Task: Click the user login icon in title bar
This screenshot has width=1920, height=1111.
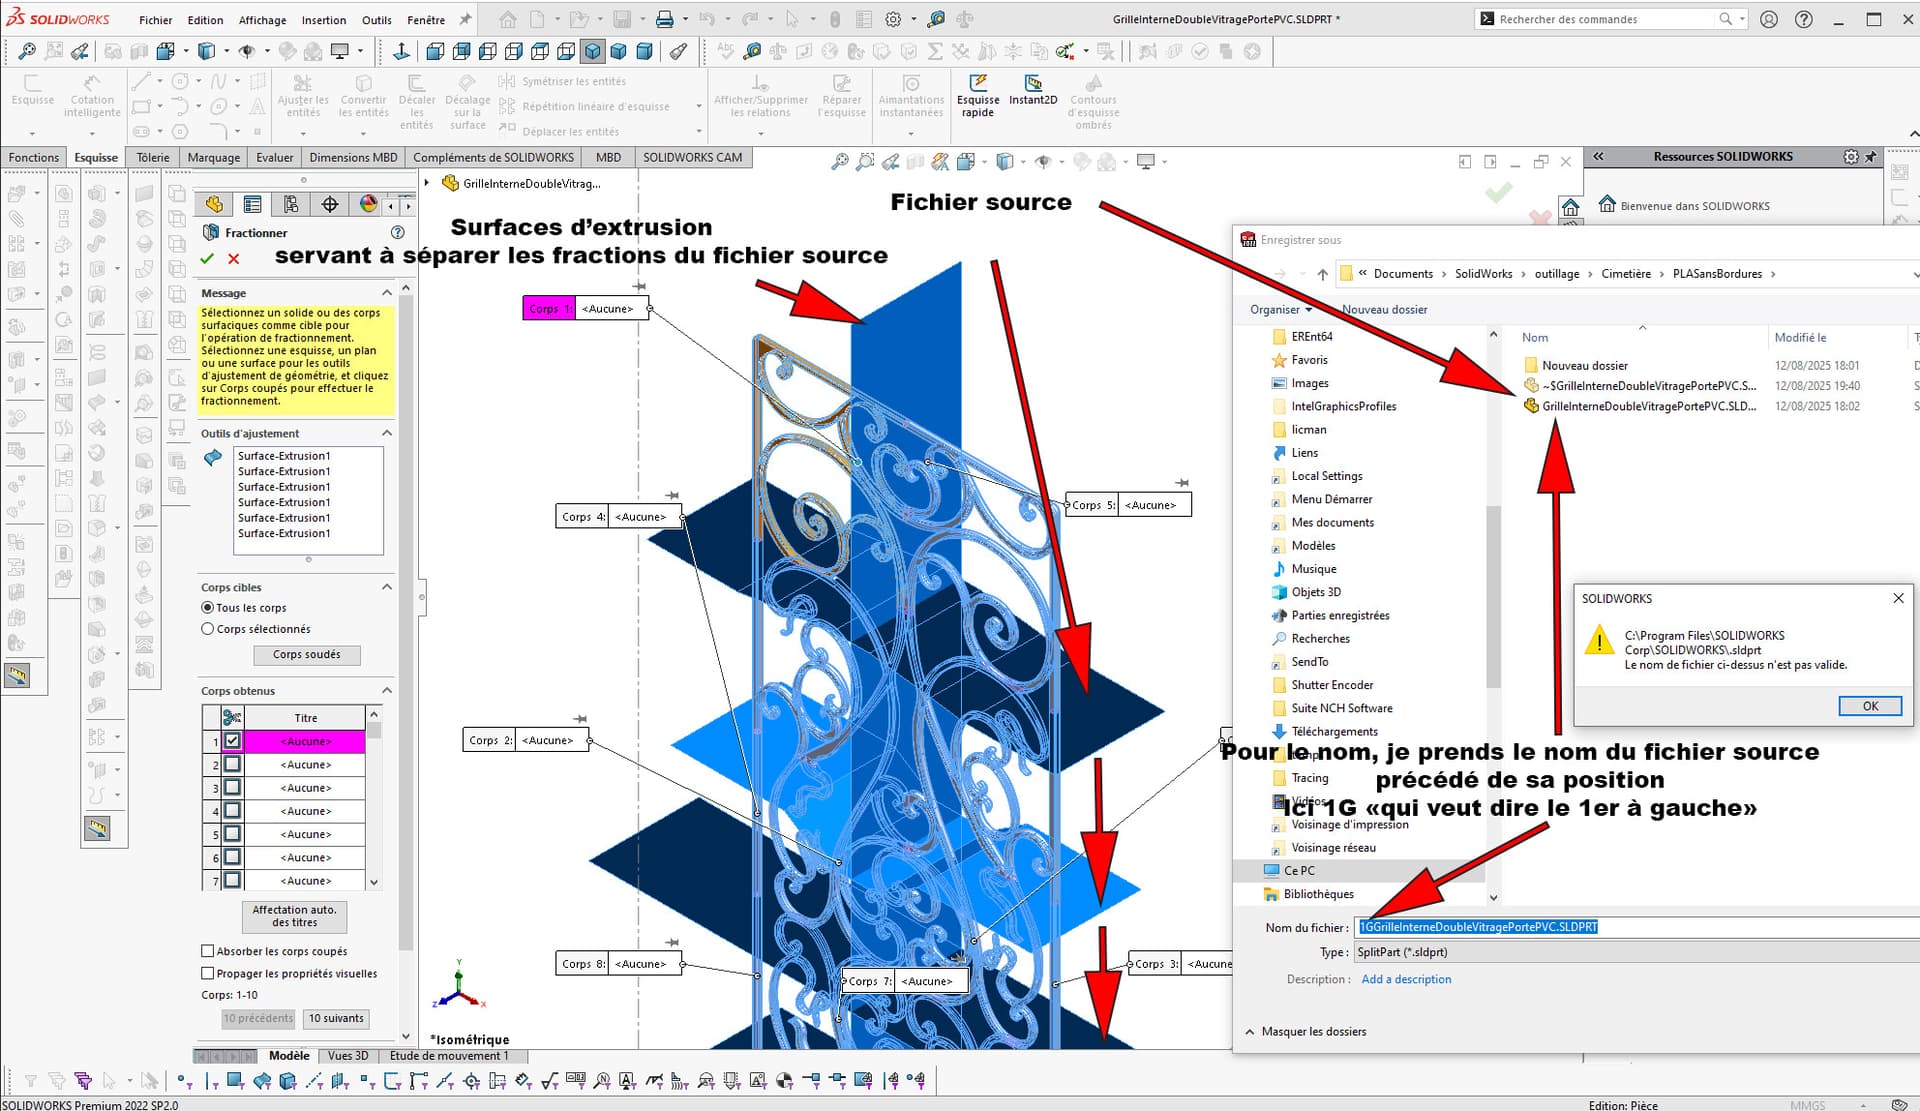Action: (x=1769, y=19)
